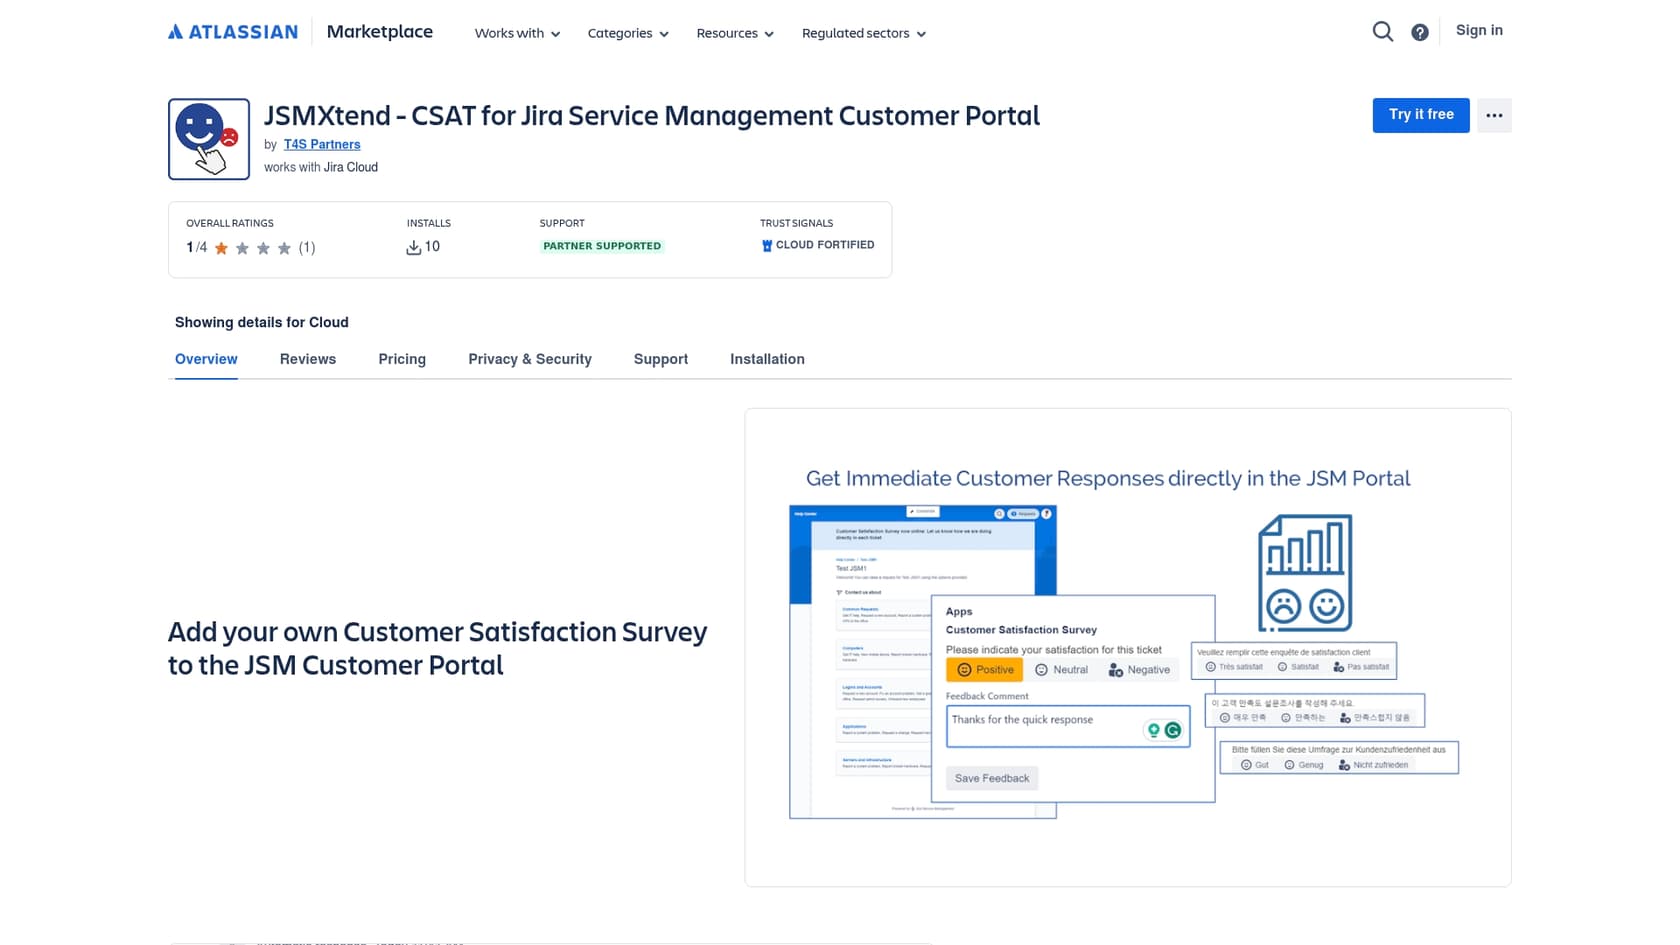Open the search magnifier icon

click(1382, 31)
